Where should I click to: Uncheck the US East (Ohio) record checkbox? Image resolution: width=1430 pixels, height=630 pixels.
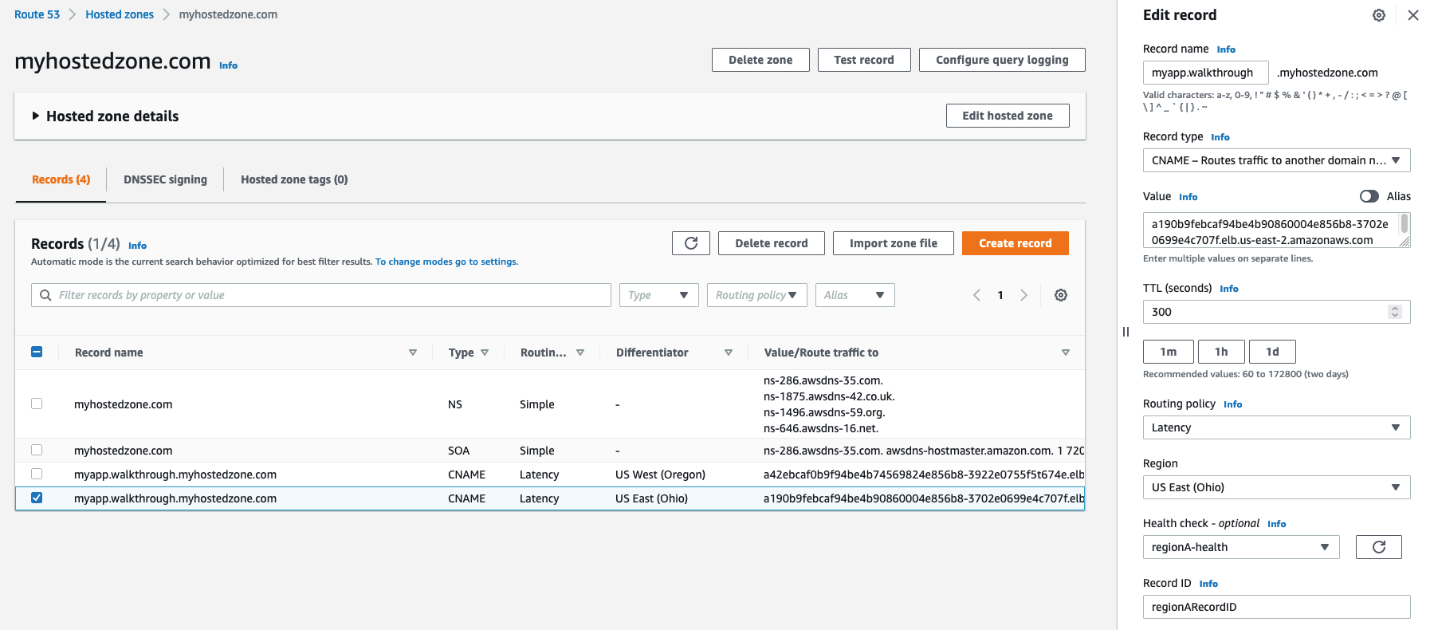[37, 498]
